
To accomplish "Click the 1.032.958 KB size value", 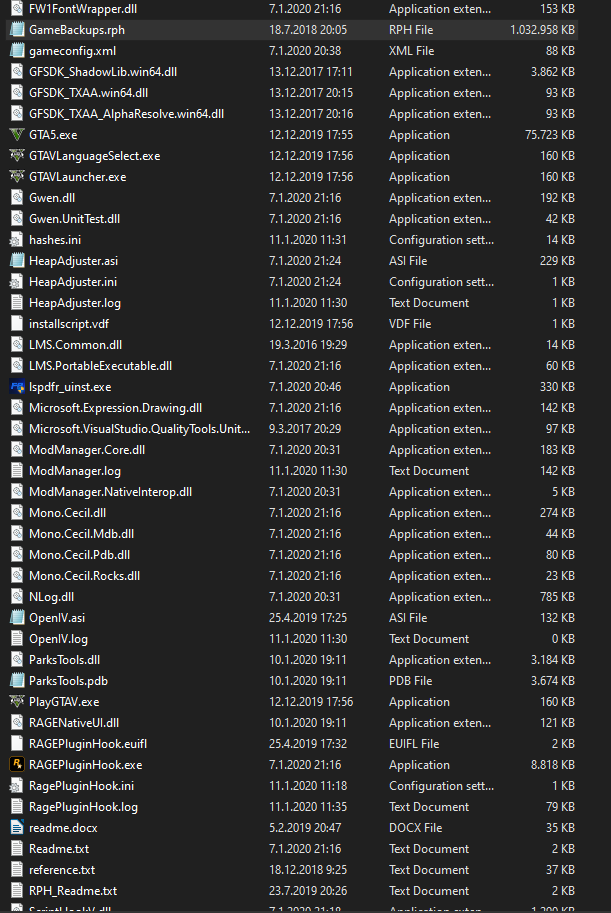I will (x=542, y=30).
